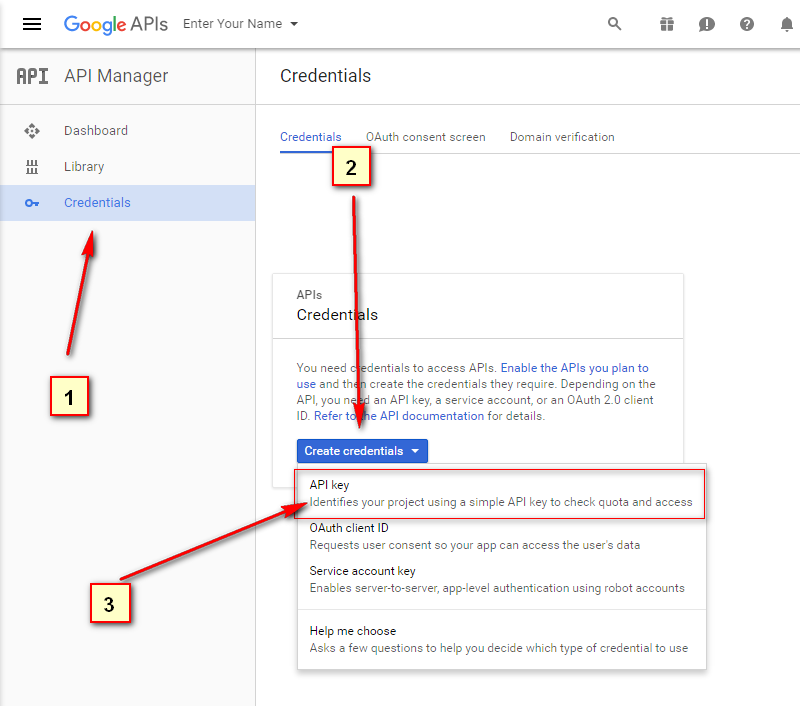Click the Google APIs logo
The width and height of the screenshot is (800, 706).
(115, 24)
